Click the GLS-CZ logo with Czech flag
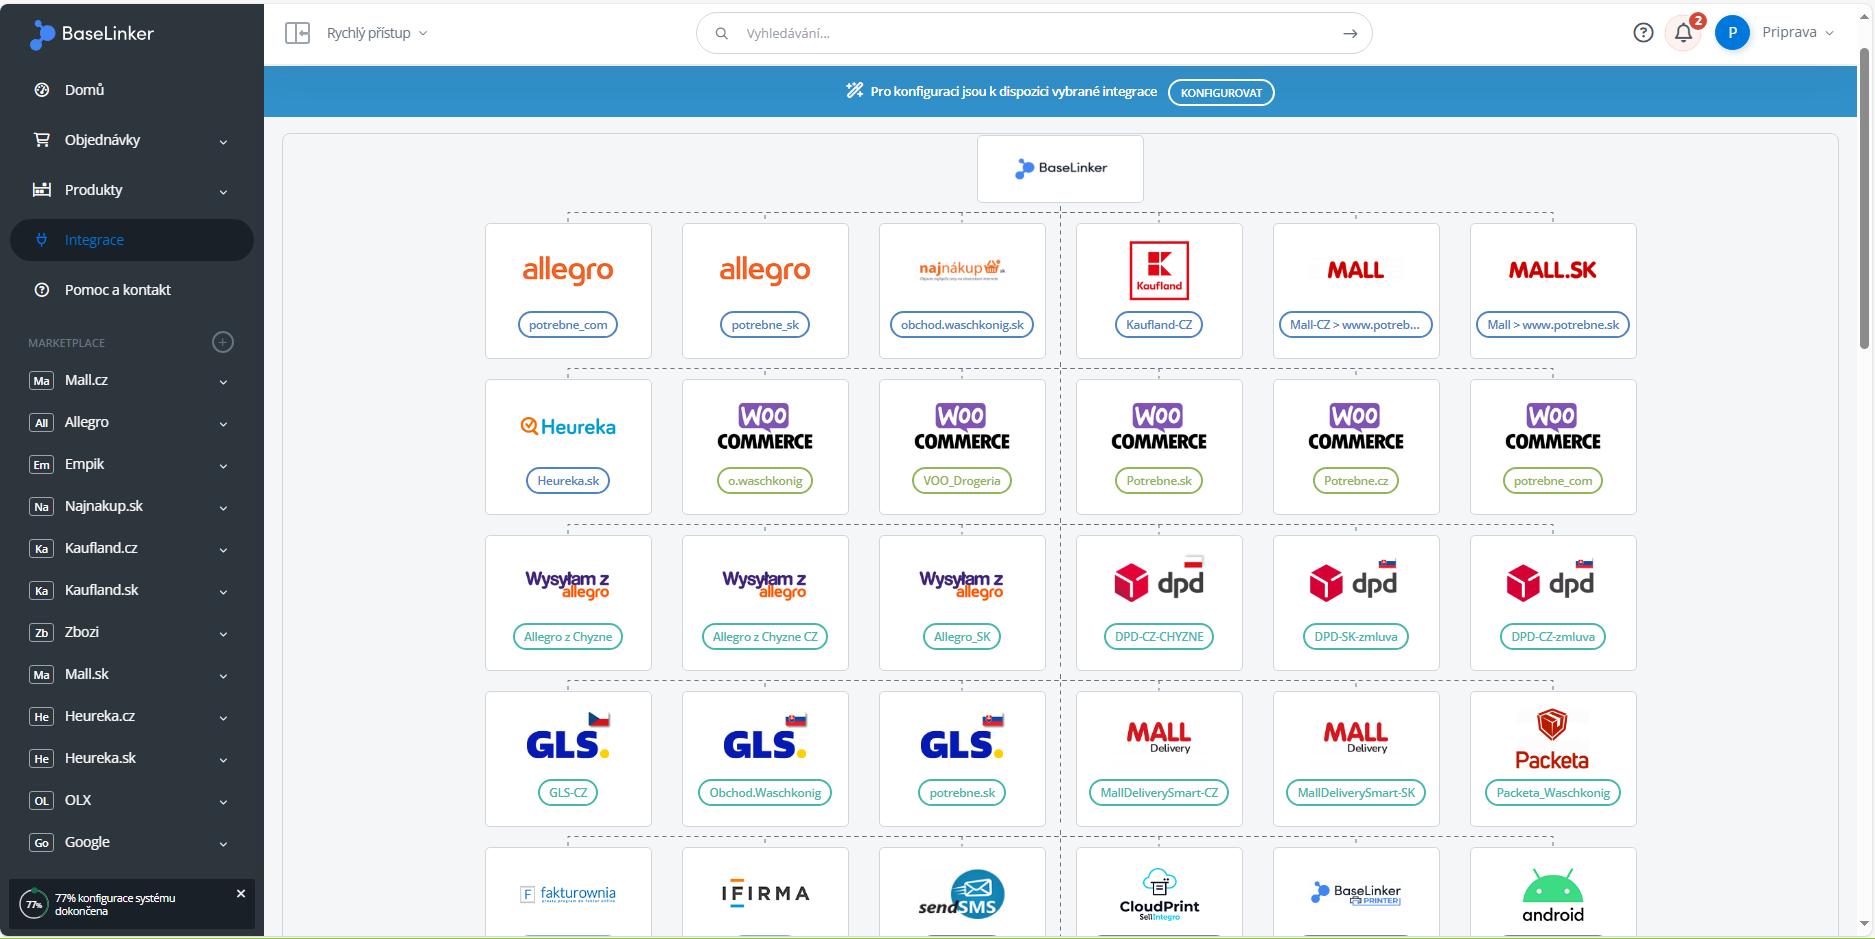1875x939 pixels. [568, 738]
